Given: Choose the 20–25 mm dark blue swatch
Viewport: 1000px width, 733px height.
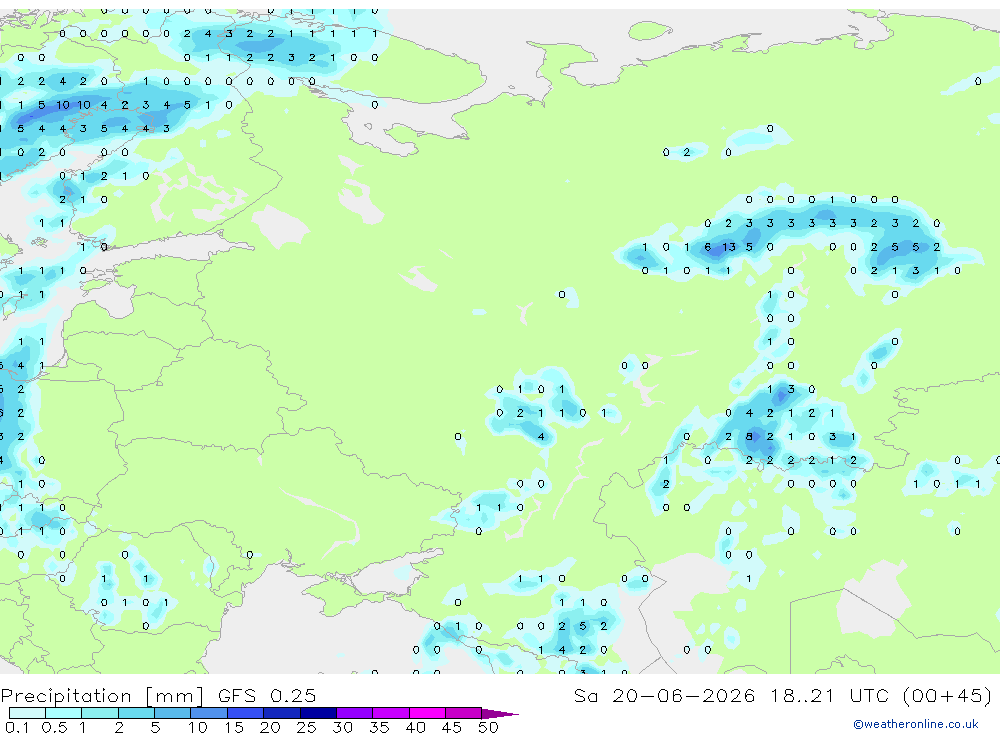Looking at the screenshot, I should pos(281,713).
